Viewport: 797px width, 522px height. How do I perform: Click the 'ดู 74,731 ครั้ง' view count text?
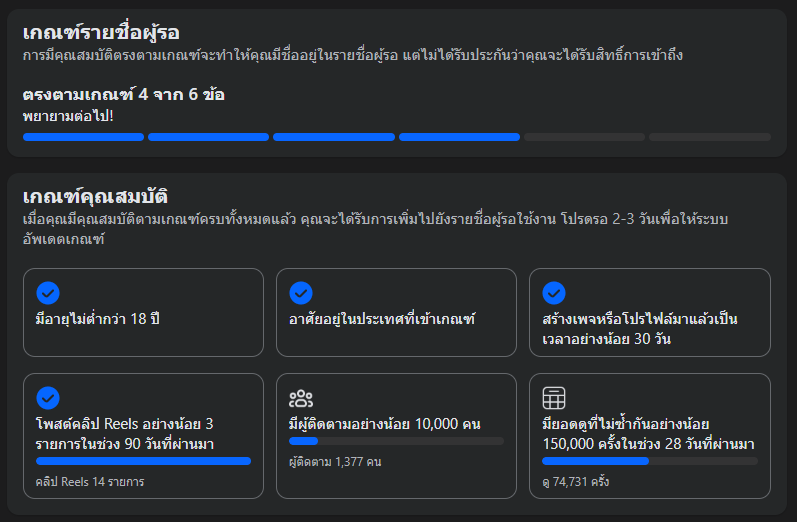tap(576, 482)
